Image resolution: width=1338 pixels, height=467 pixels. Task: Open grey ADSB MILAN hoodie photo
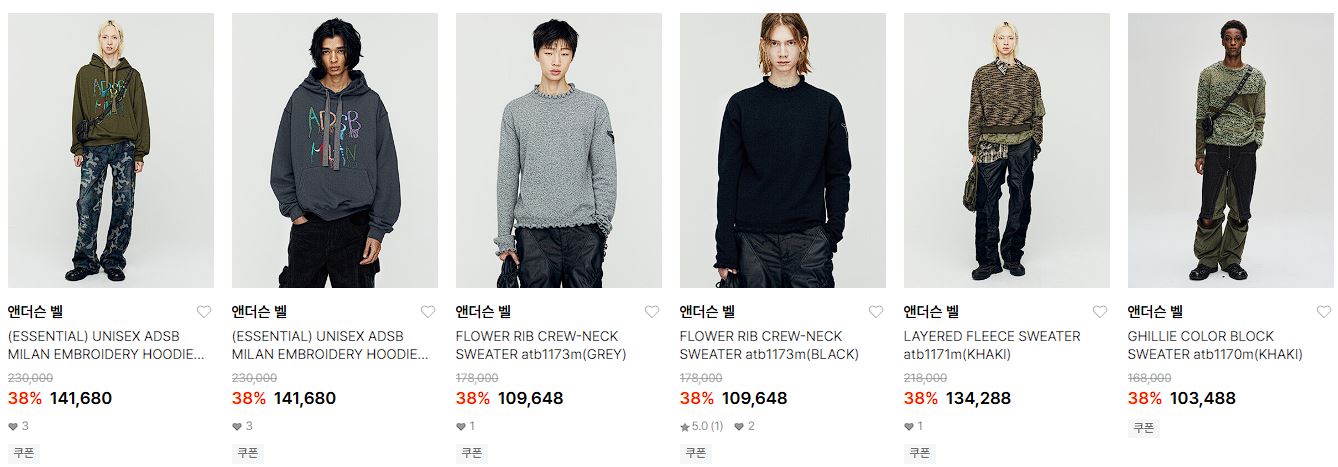coord(335,150)
